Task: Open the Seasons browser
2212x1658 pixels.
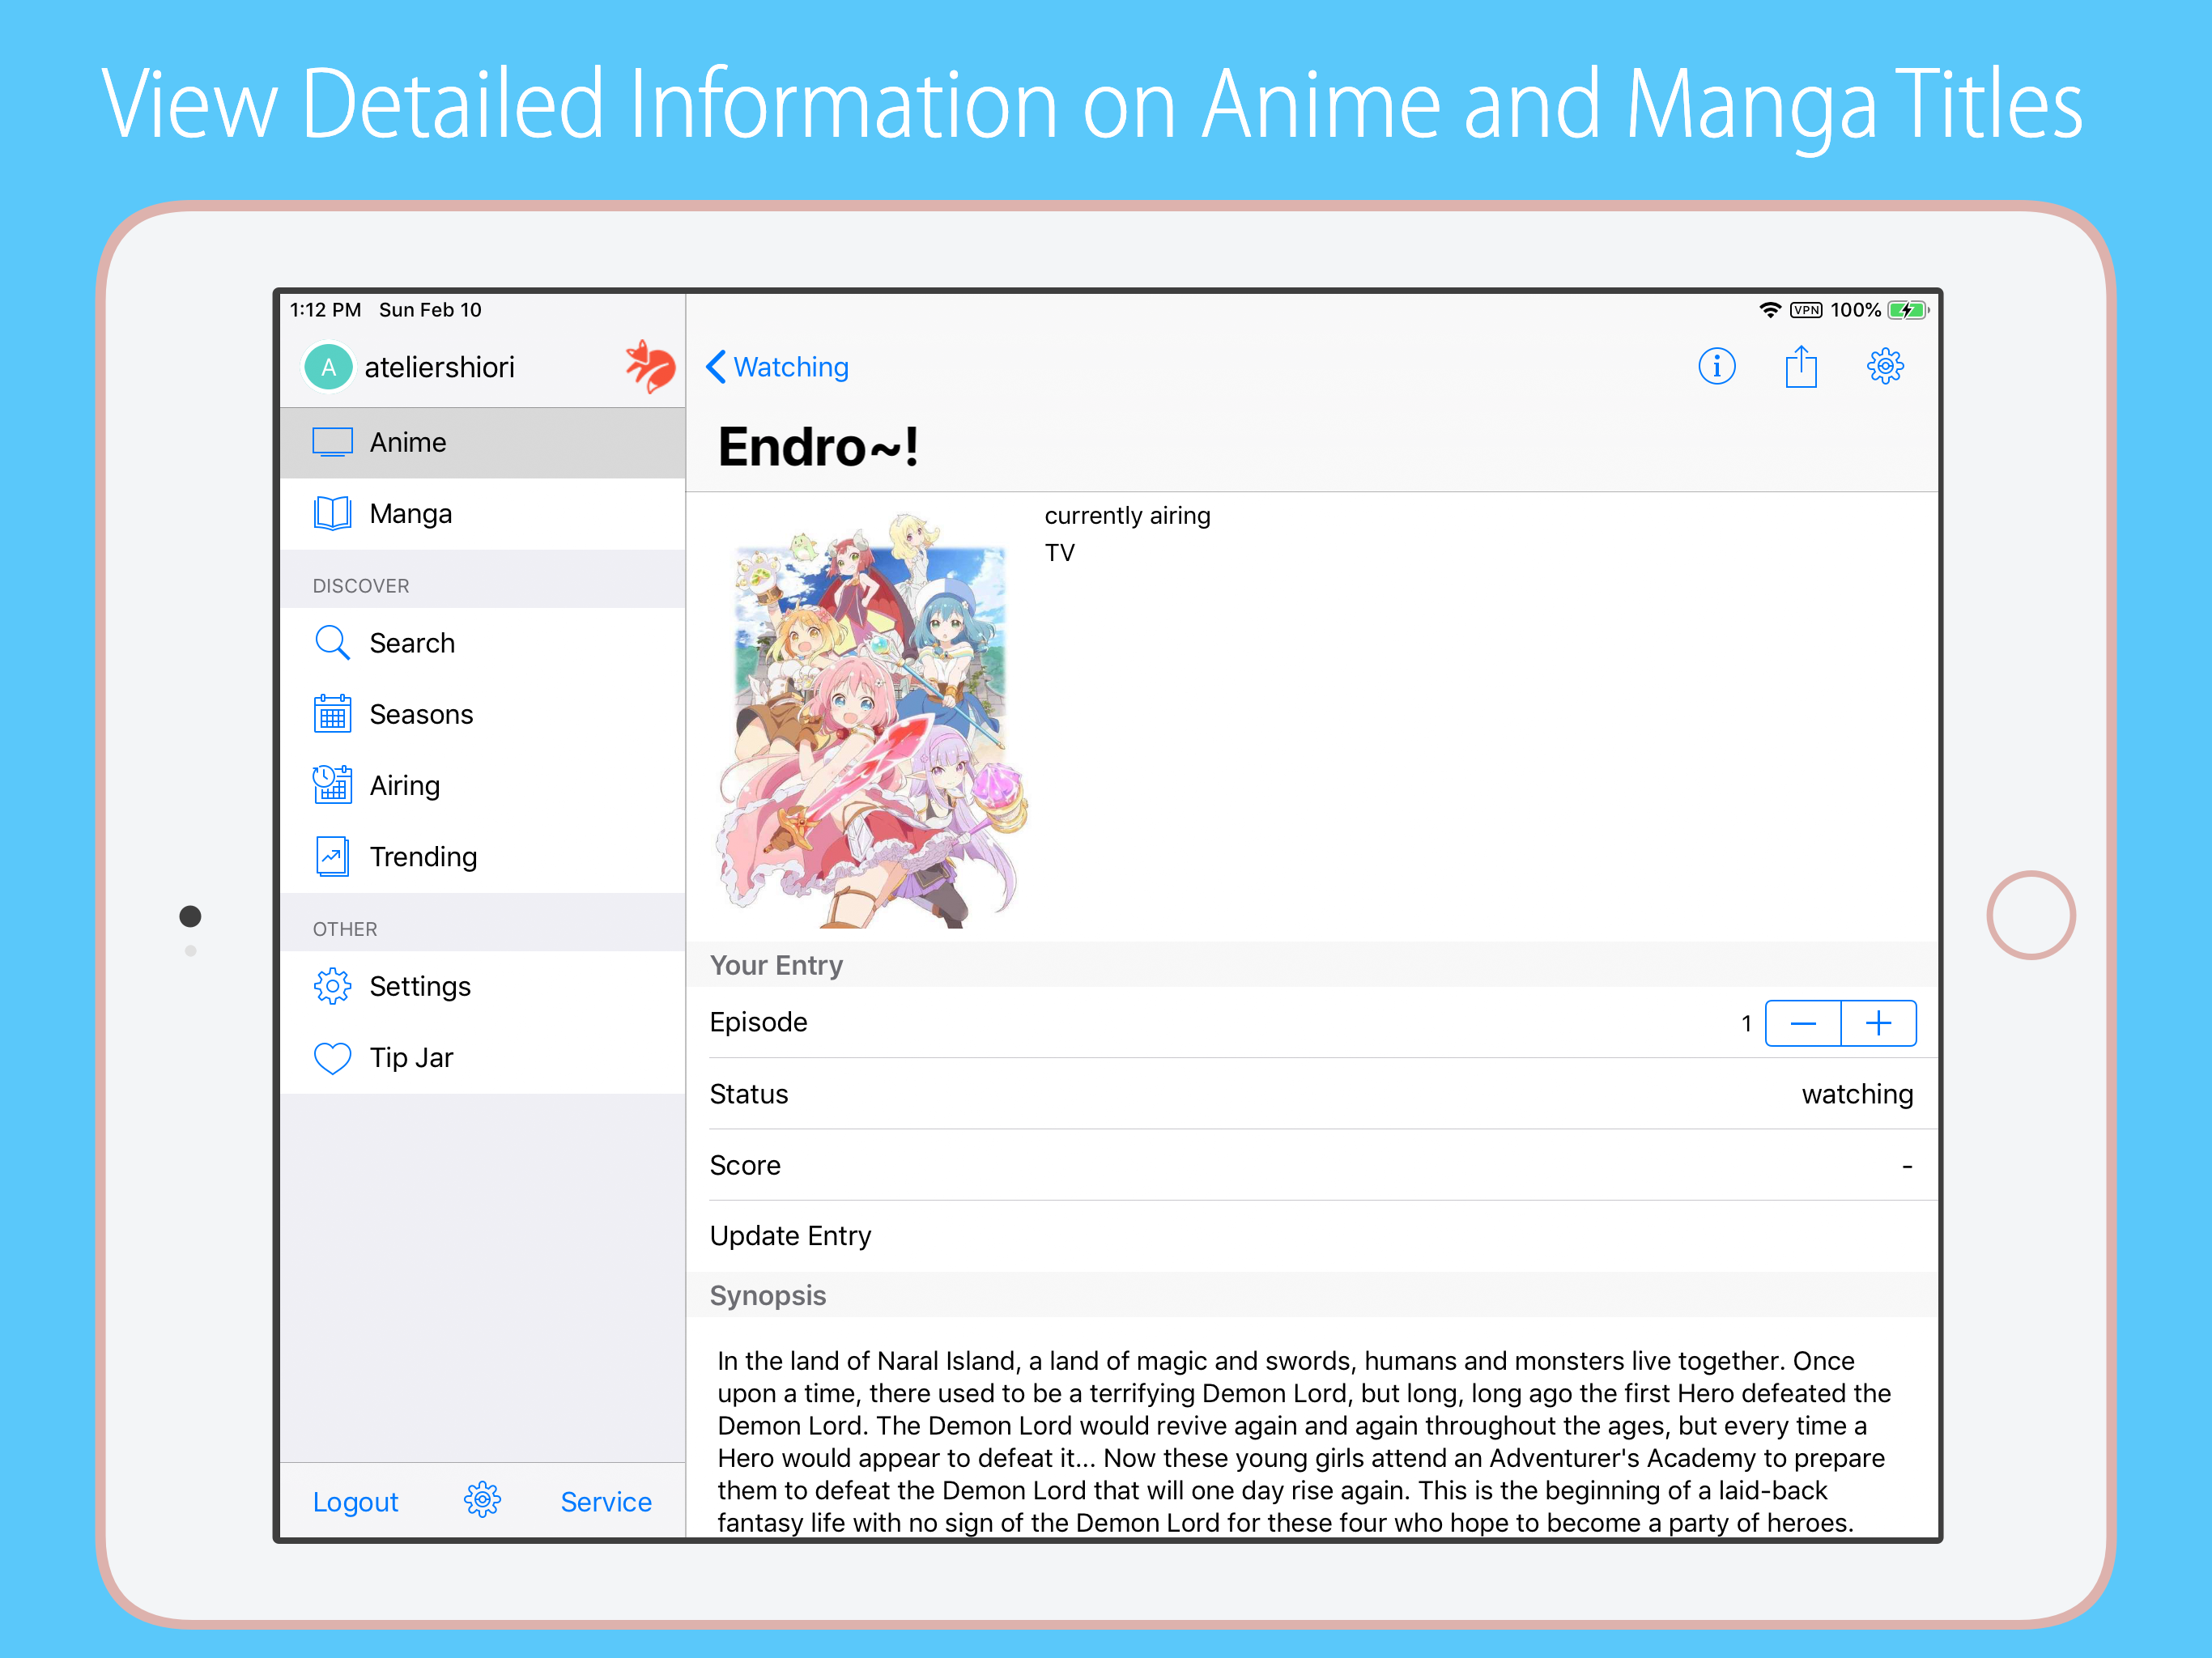Action: click(x=482, y=714)
